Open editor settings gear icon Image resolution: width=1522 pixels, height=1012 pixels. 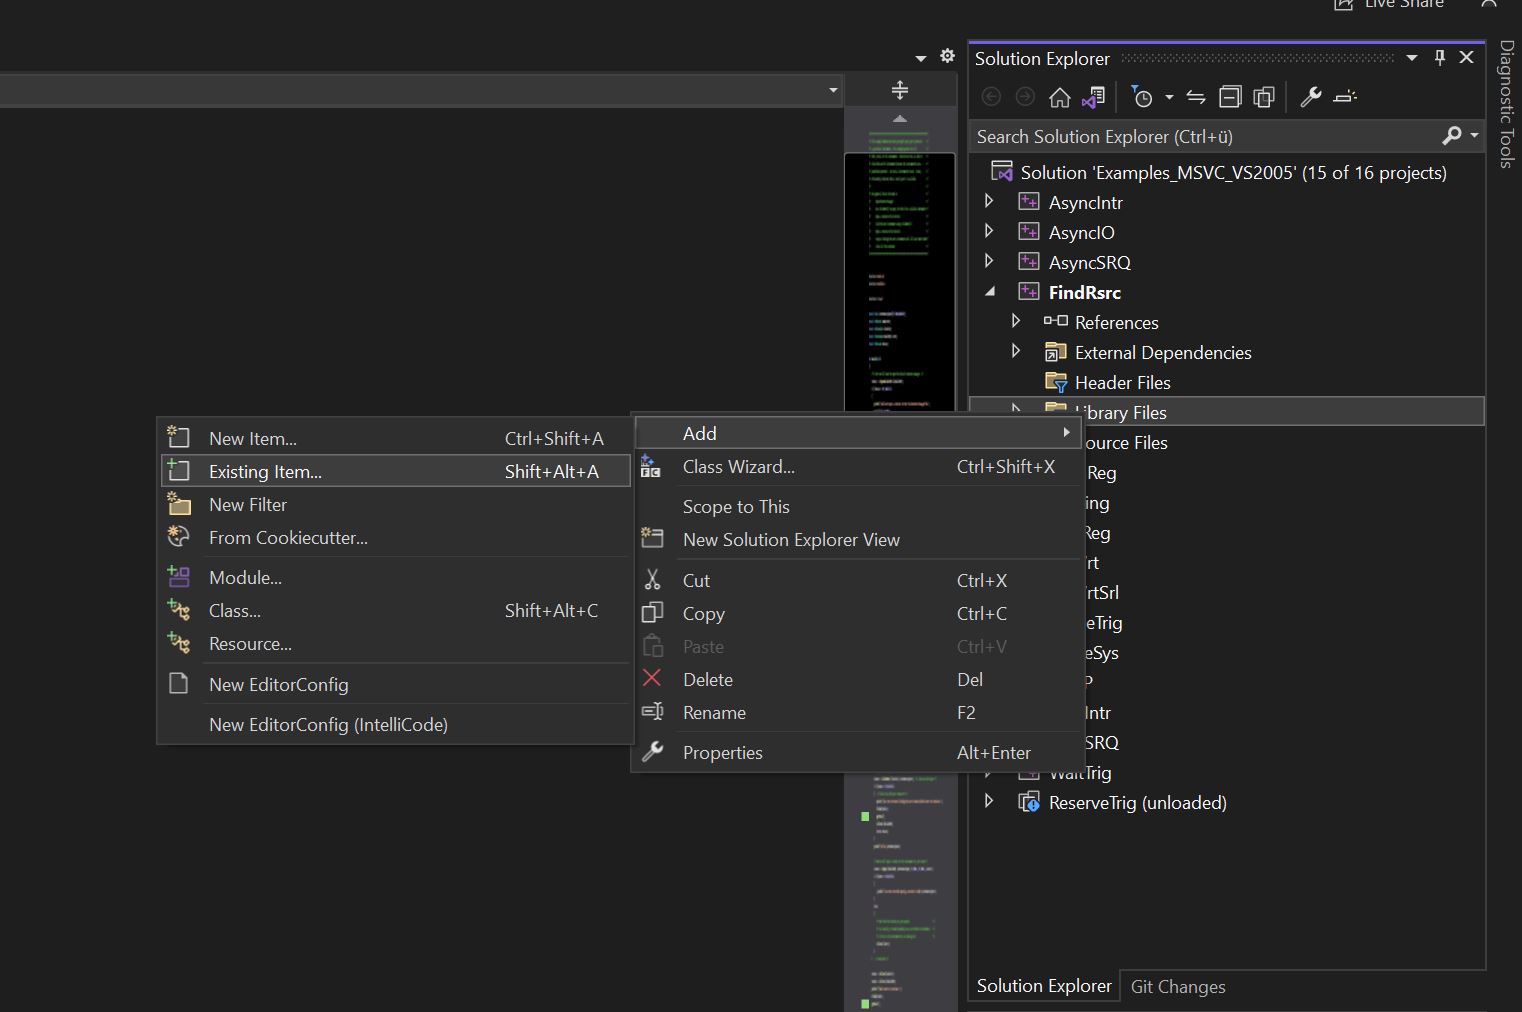click(947, 57)
